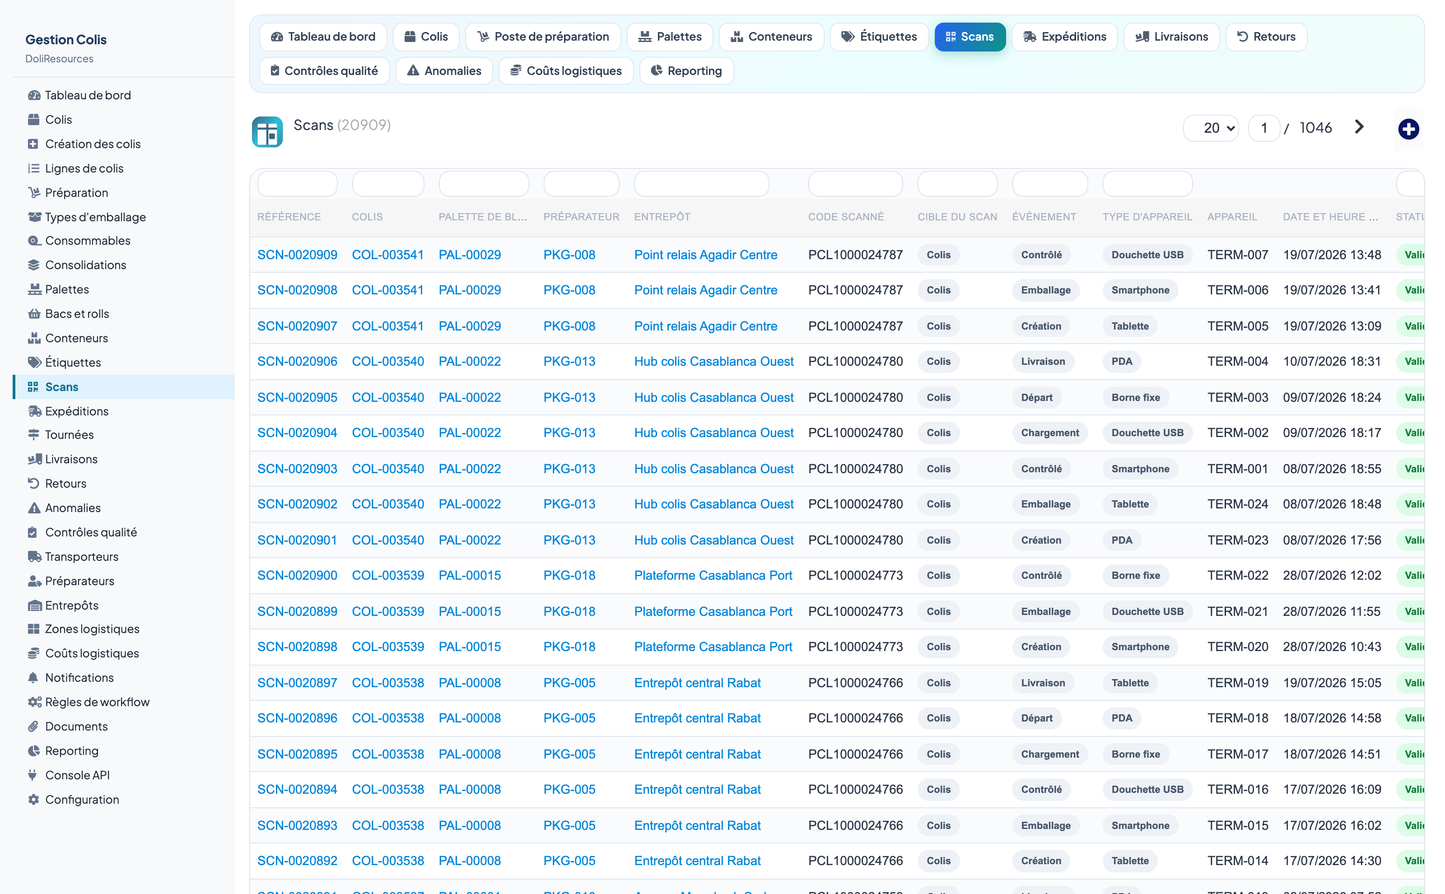Switch to the Conteneurs top tab
This screenshot has width=1445, height=894.
(771, 37)
